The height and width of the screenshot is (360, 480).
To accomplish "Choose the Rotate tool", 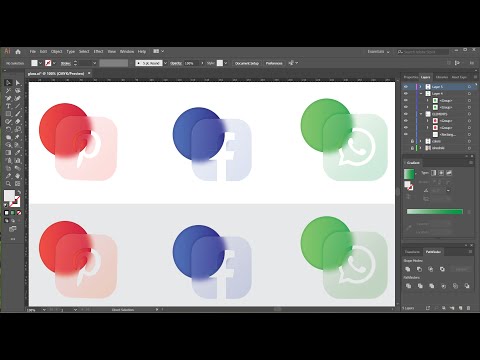I will point(8,129).
